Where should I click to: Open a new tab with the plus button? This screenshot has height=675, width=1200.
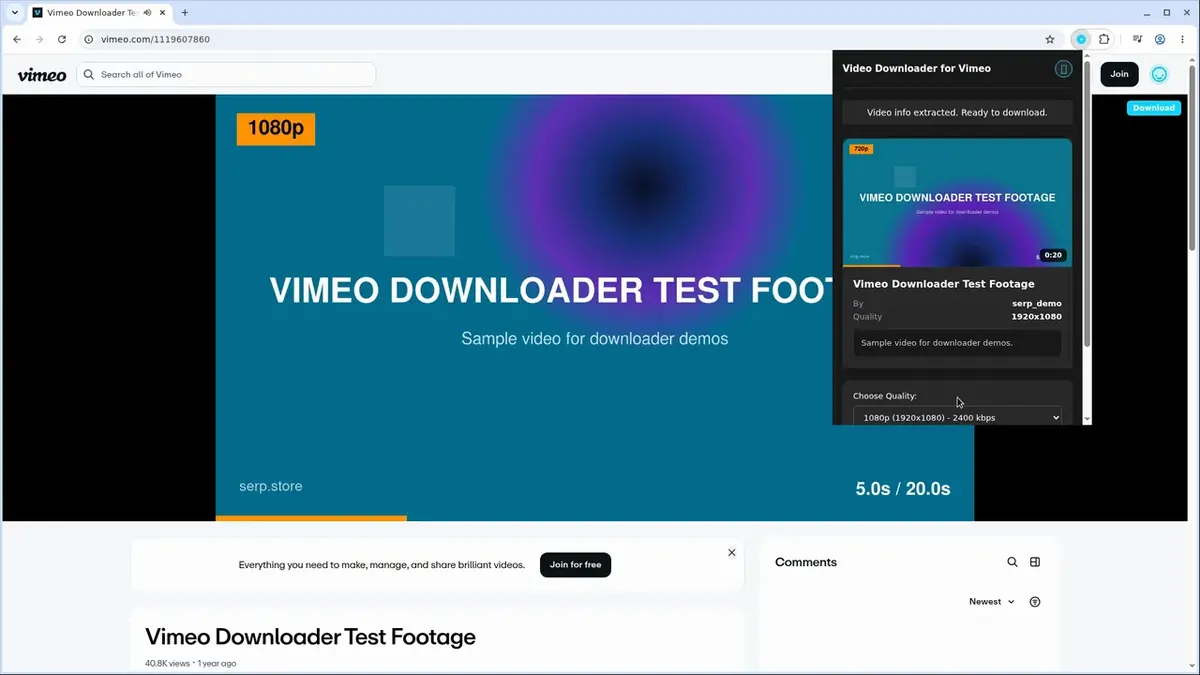(185, 13)
